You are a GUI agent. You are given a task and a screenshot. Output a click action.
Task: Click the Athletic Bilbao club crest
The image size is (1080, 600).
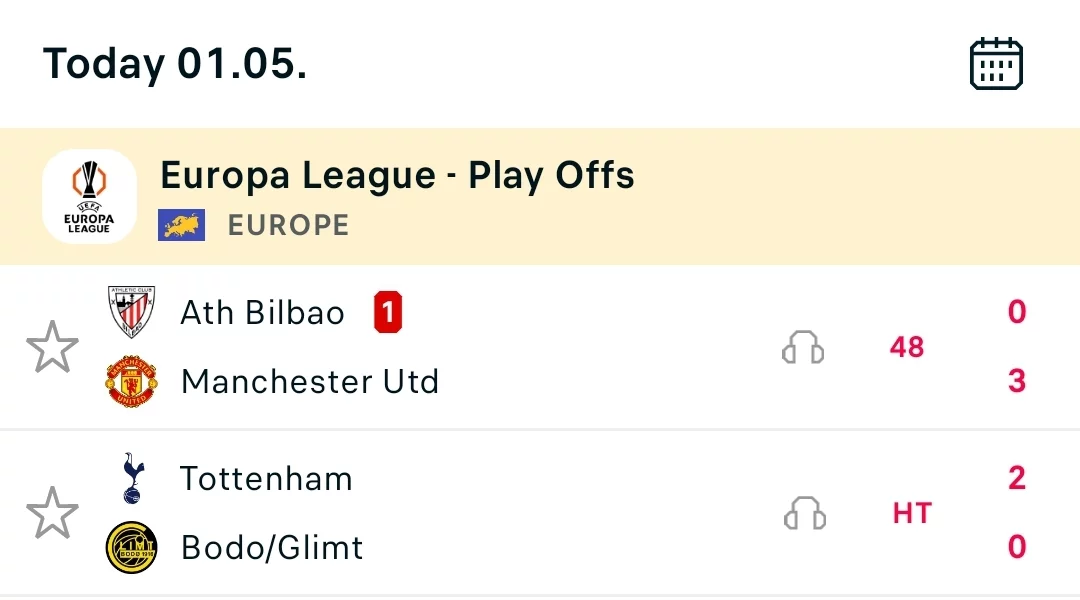(x=131, y=312)
